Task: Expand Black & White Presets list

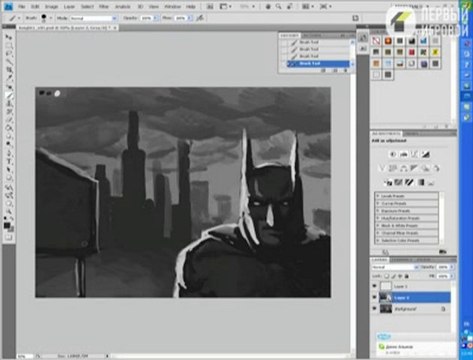Action: point(378,226)
